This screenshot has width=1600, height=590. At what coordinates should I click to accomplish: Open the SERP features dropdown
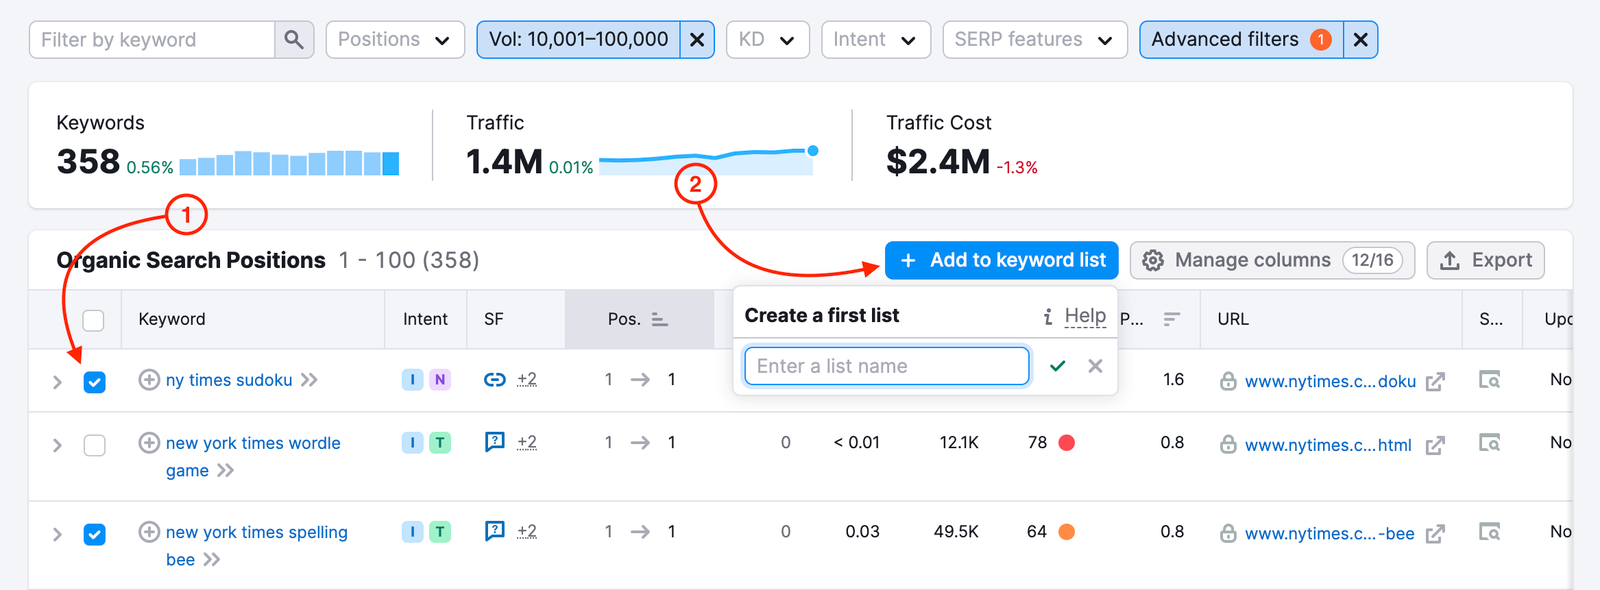tap(1035, 39)
